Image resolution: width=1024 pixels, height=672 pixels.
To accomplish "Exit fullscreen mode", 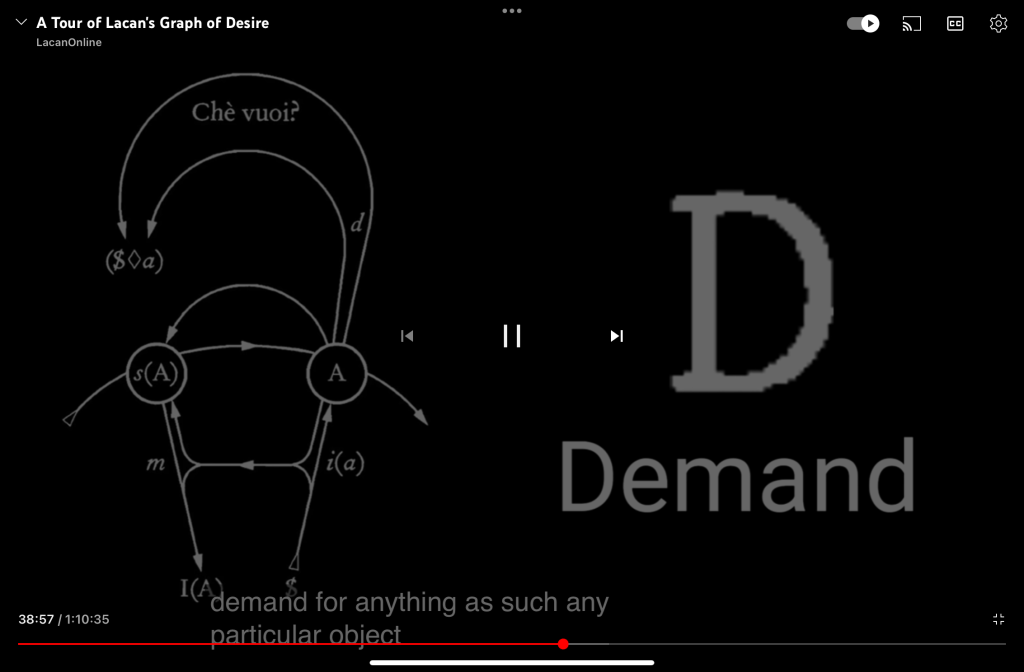I will pos(999,619).
